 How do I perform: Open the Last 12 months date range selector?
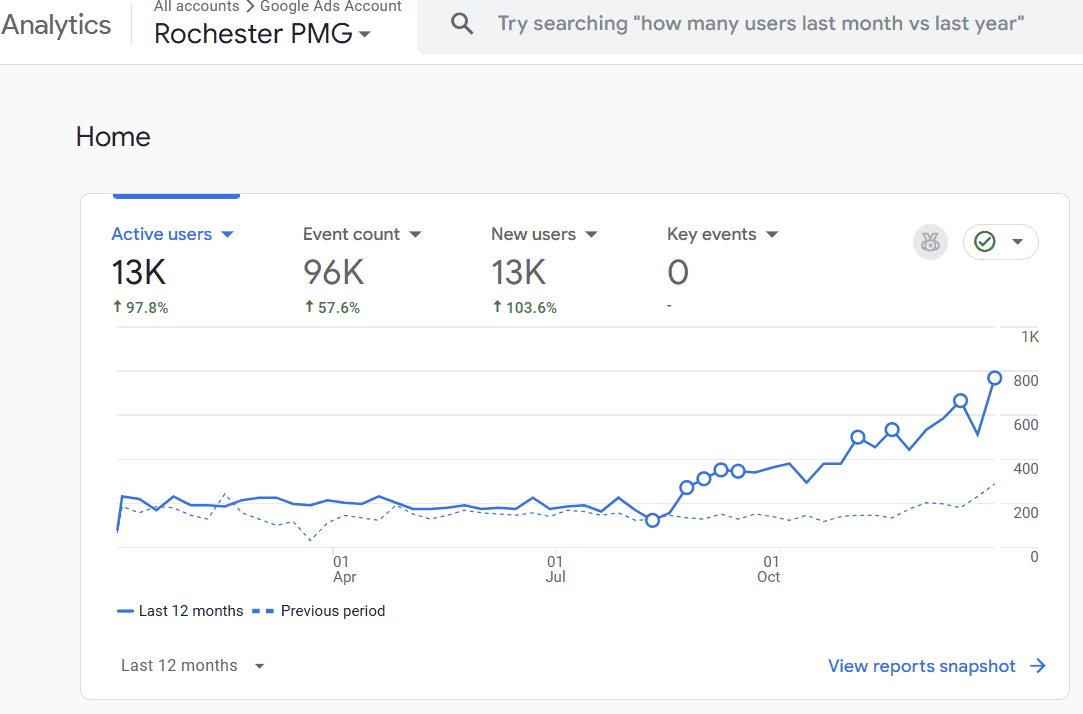193,665
